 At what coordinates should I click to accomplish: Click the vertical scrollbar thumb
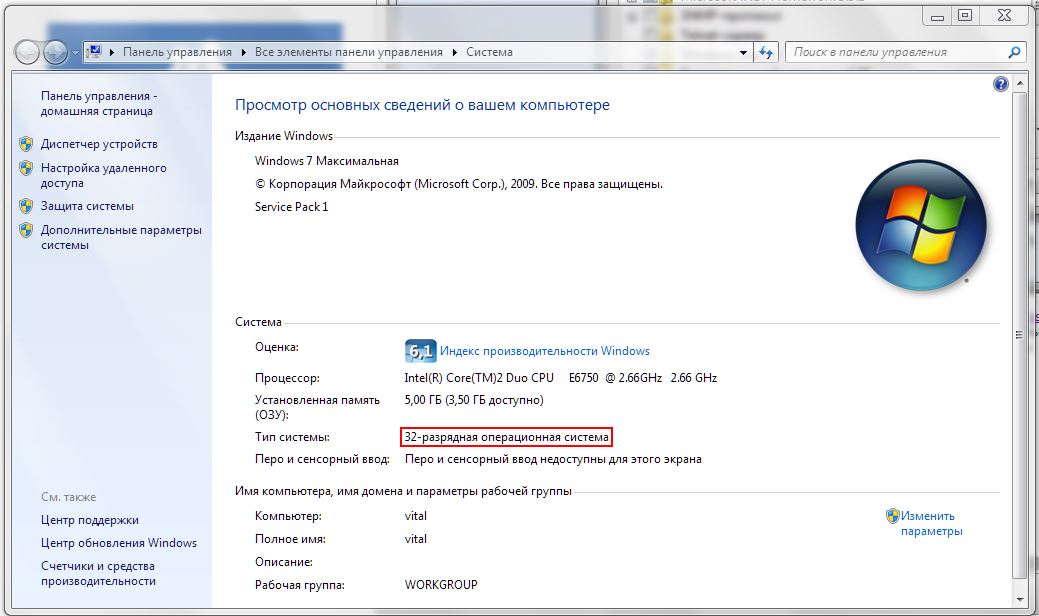pos(1019,335)
